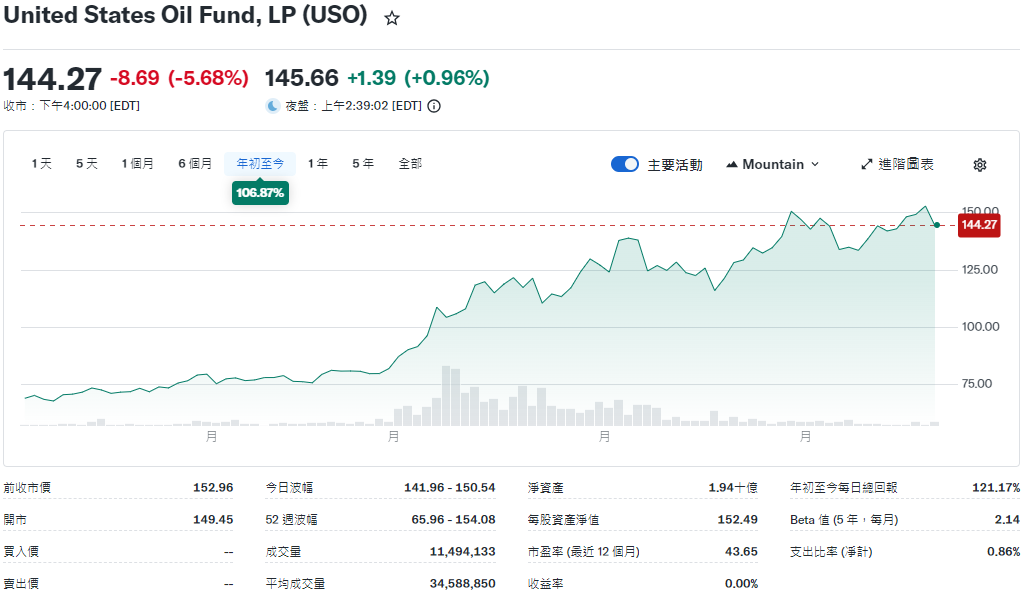
Task: Click the last data point dot on chart
Action: point(936,225)
